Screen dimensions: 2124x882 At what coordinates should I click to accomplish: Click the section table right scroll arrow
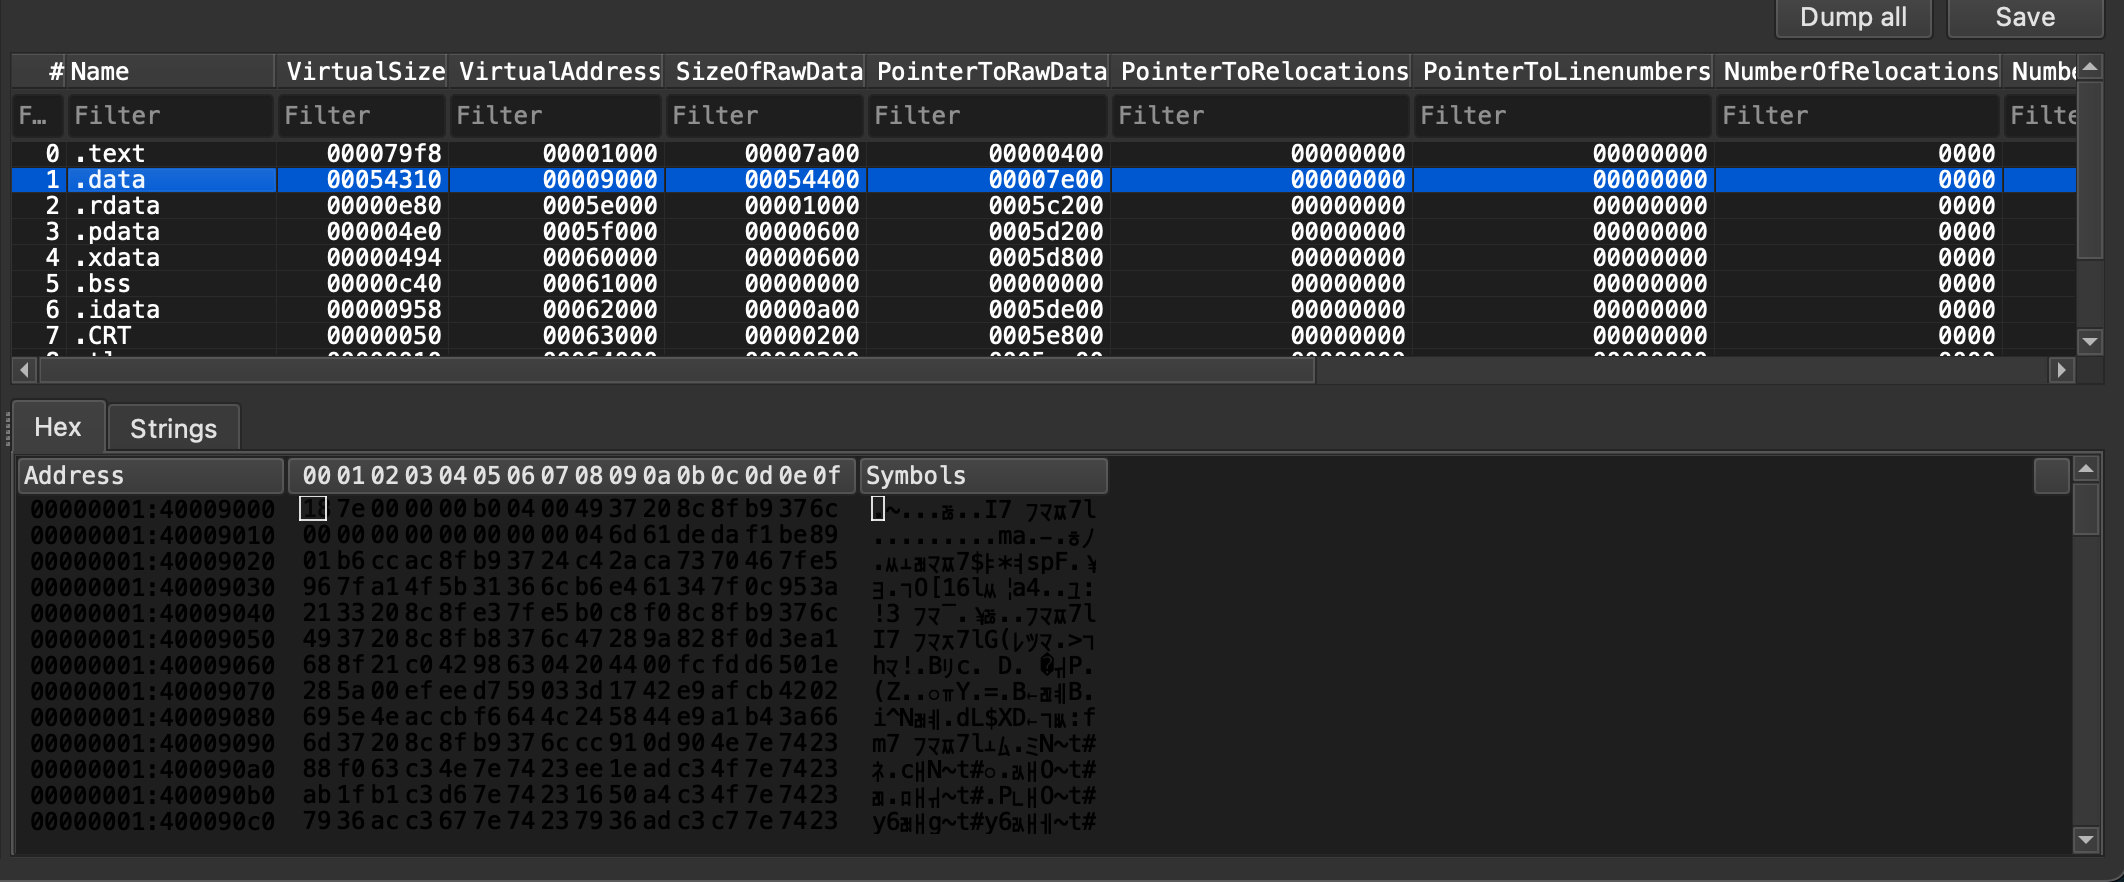tap(2061, 370)
